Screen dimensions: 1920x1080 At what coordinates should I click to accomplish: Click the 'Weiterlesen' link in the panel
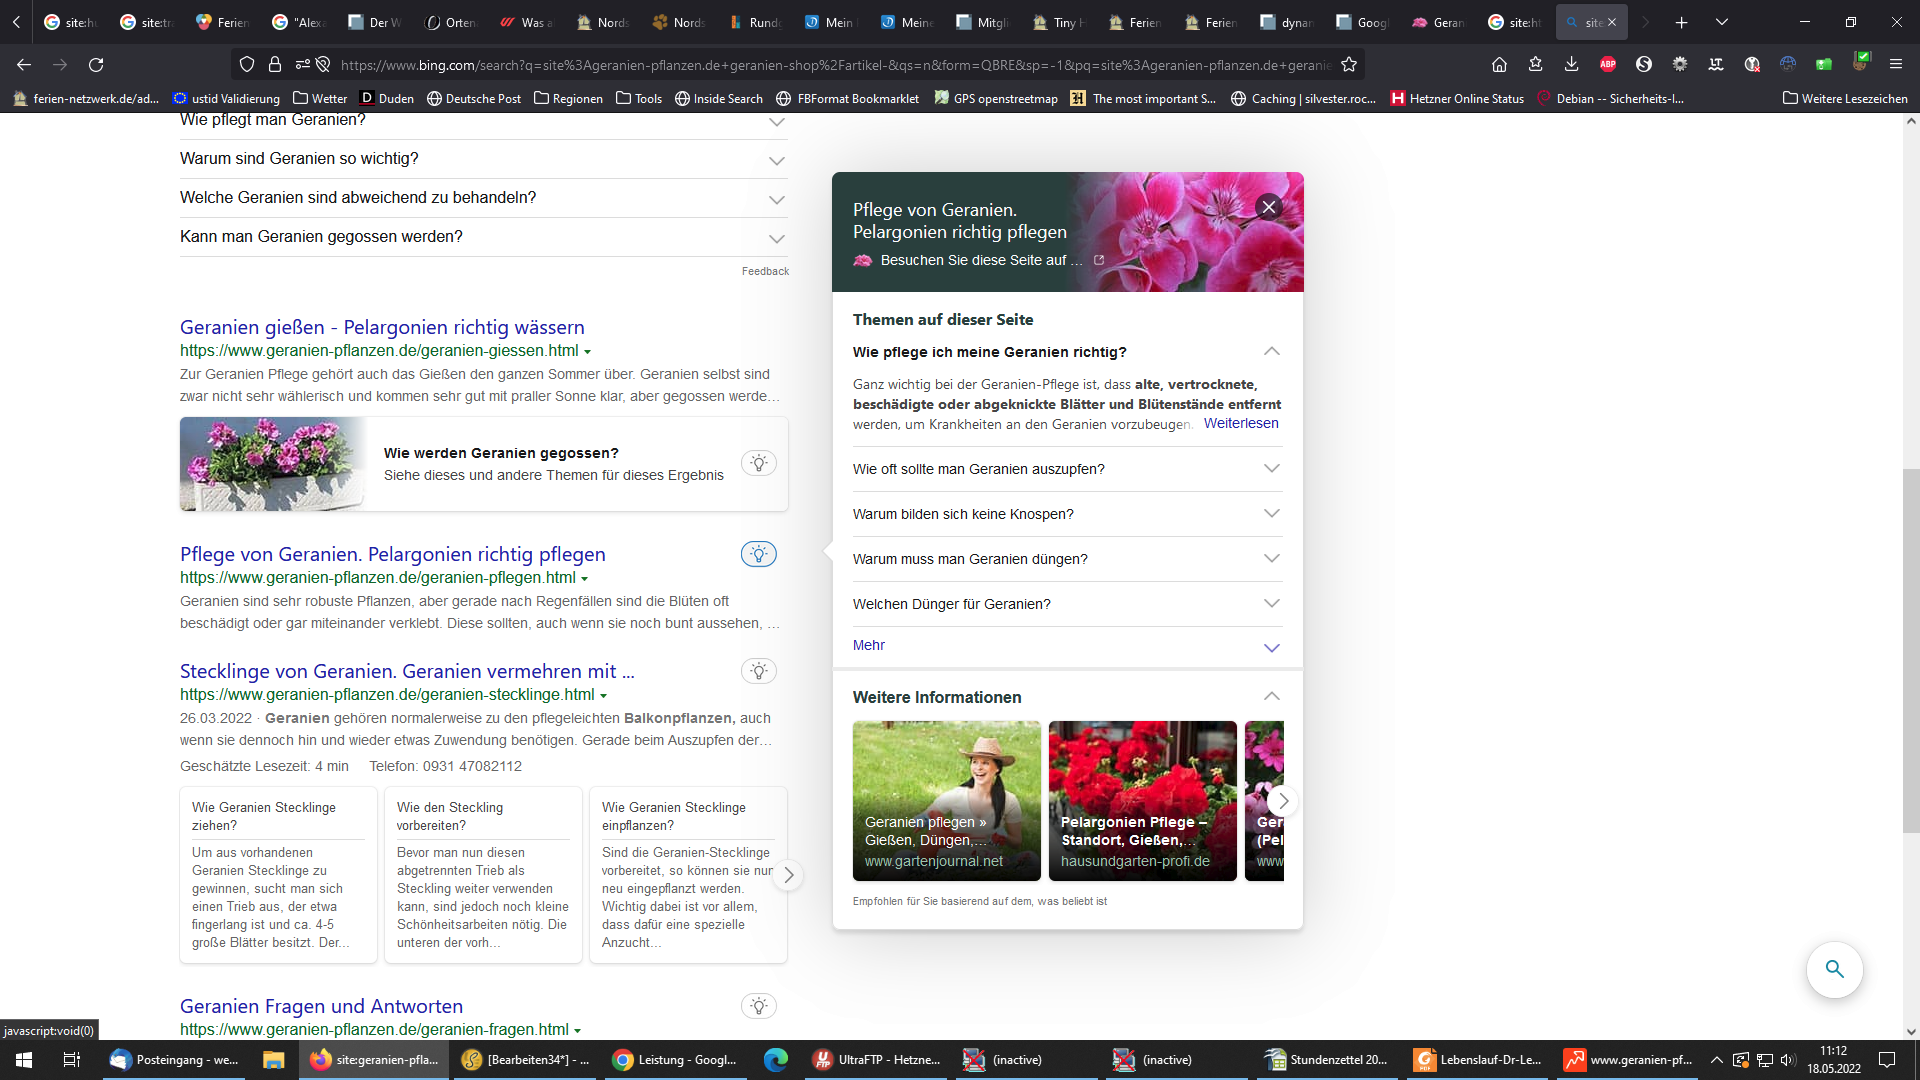pos(1241,424)
